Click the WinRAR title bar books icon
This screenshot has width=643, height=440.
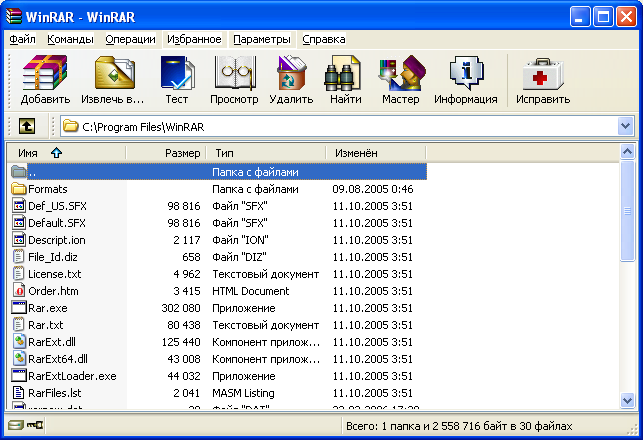coord(14,17)
